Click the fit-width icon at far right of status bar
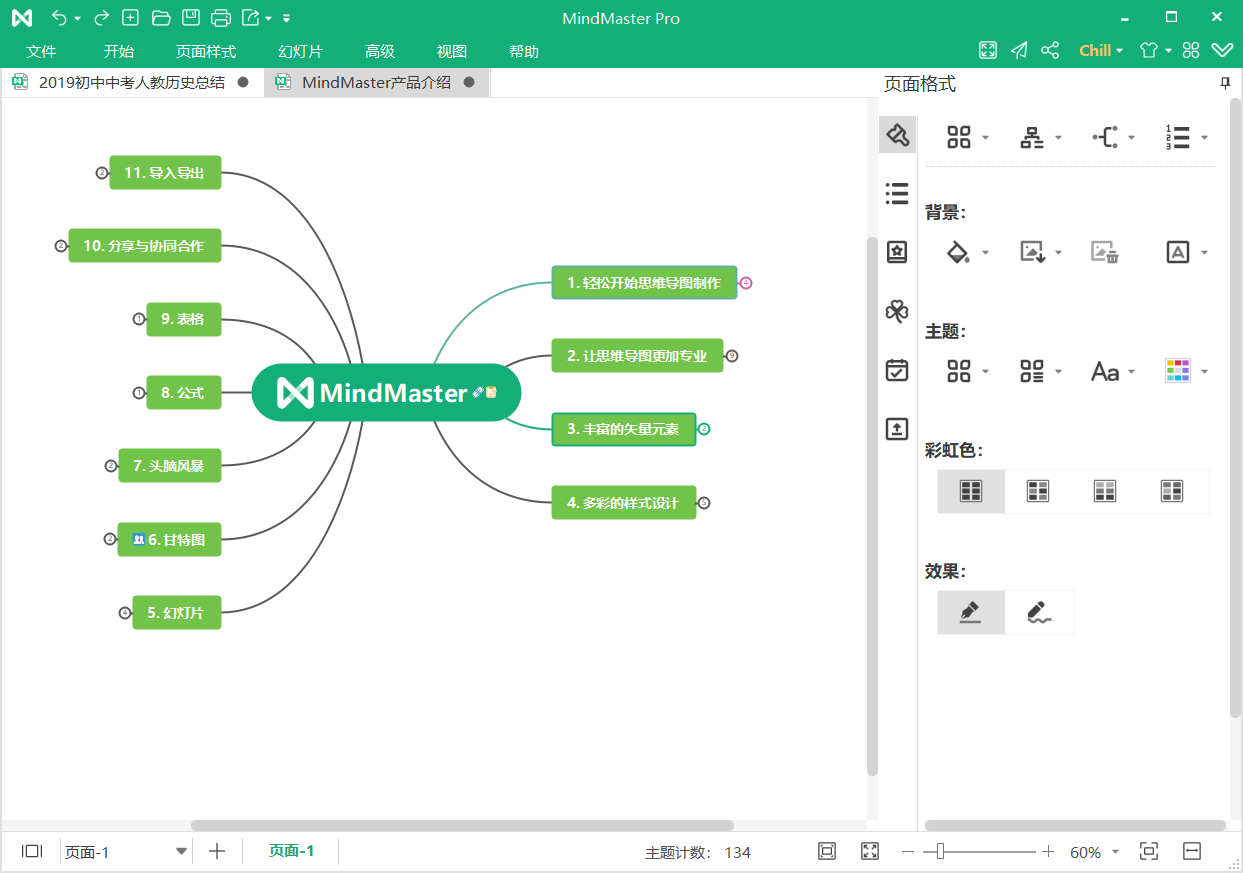Image resolution: width=1243 pixels, height=873 pixels. tap(1192, 851)
